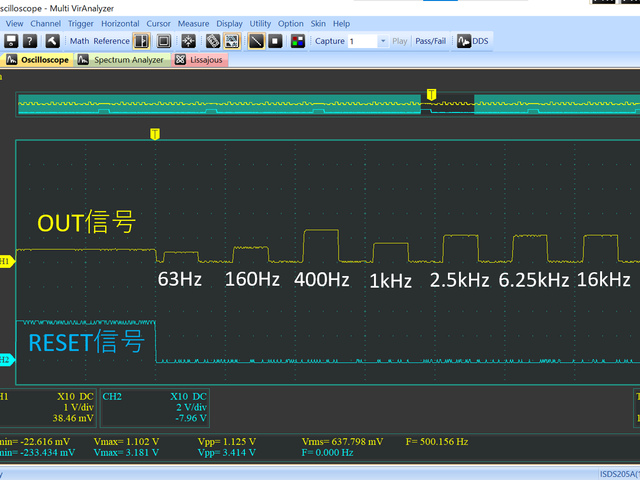This screenshot has width=640, height=480.
Task: Click the Reference waveform button
Action: [x=112, y=41]
